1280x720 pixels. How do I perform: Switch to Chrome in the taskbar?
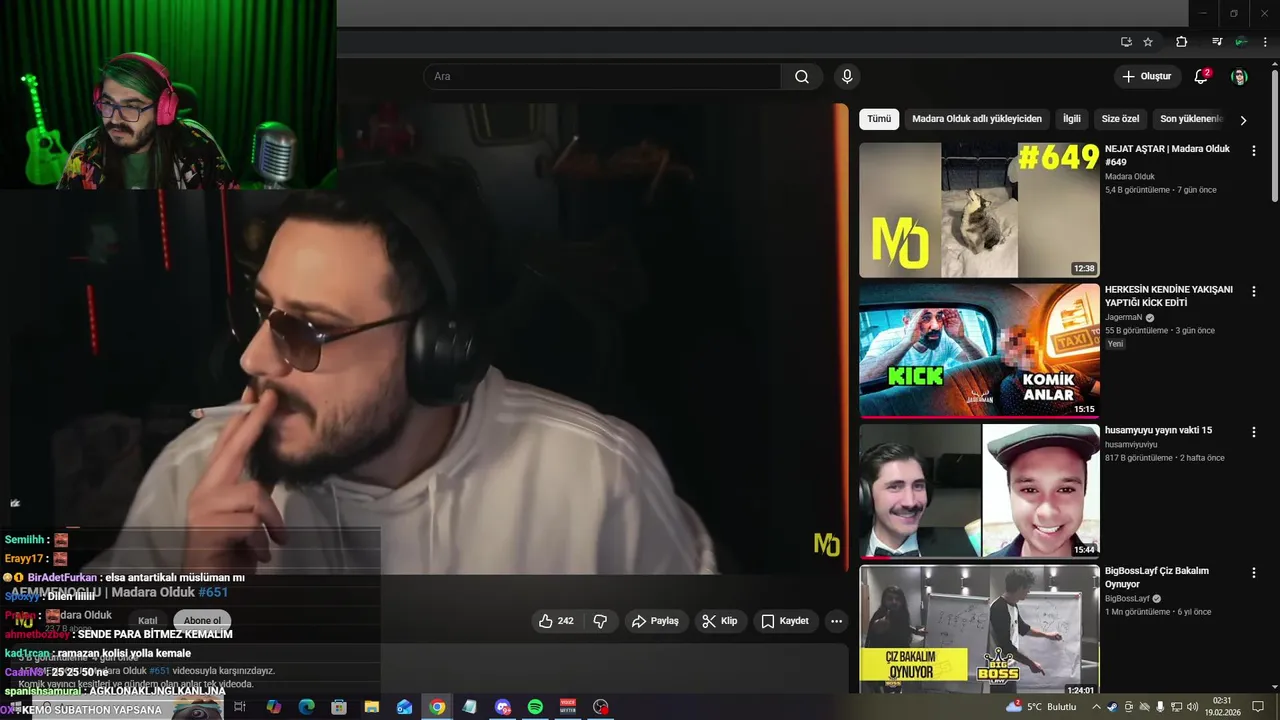437,707
